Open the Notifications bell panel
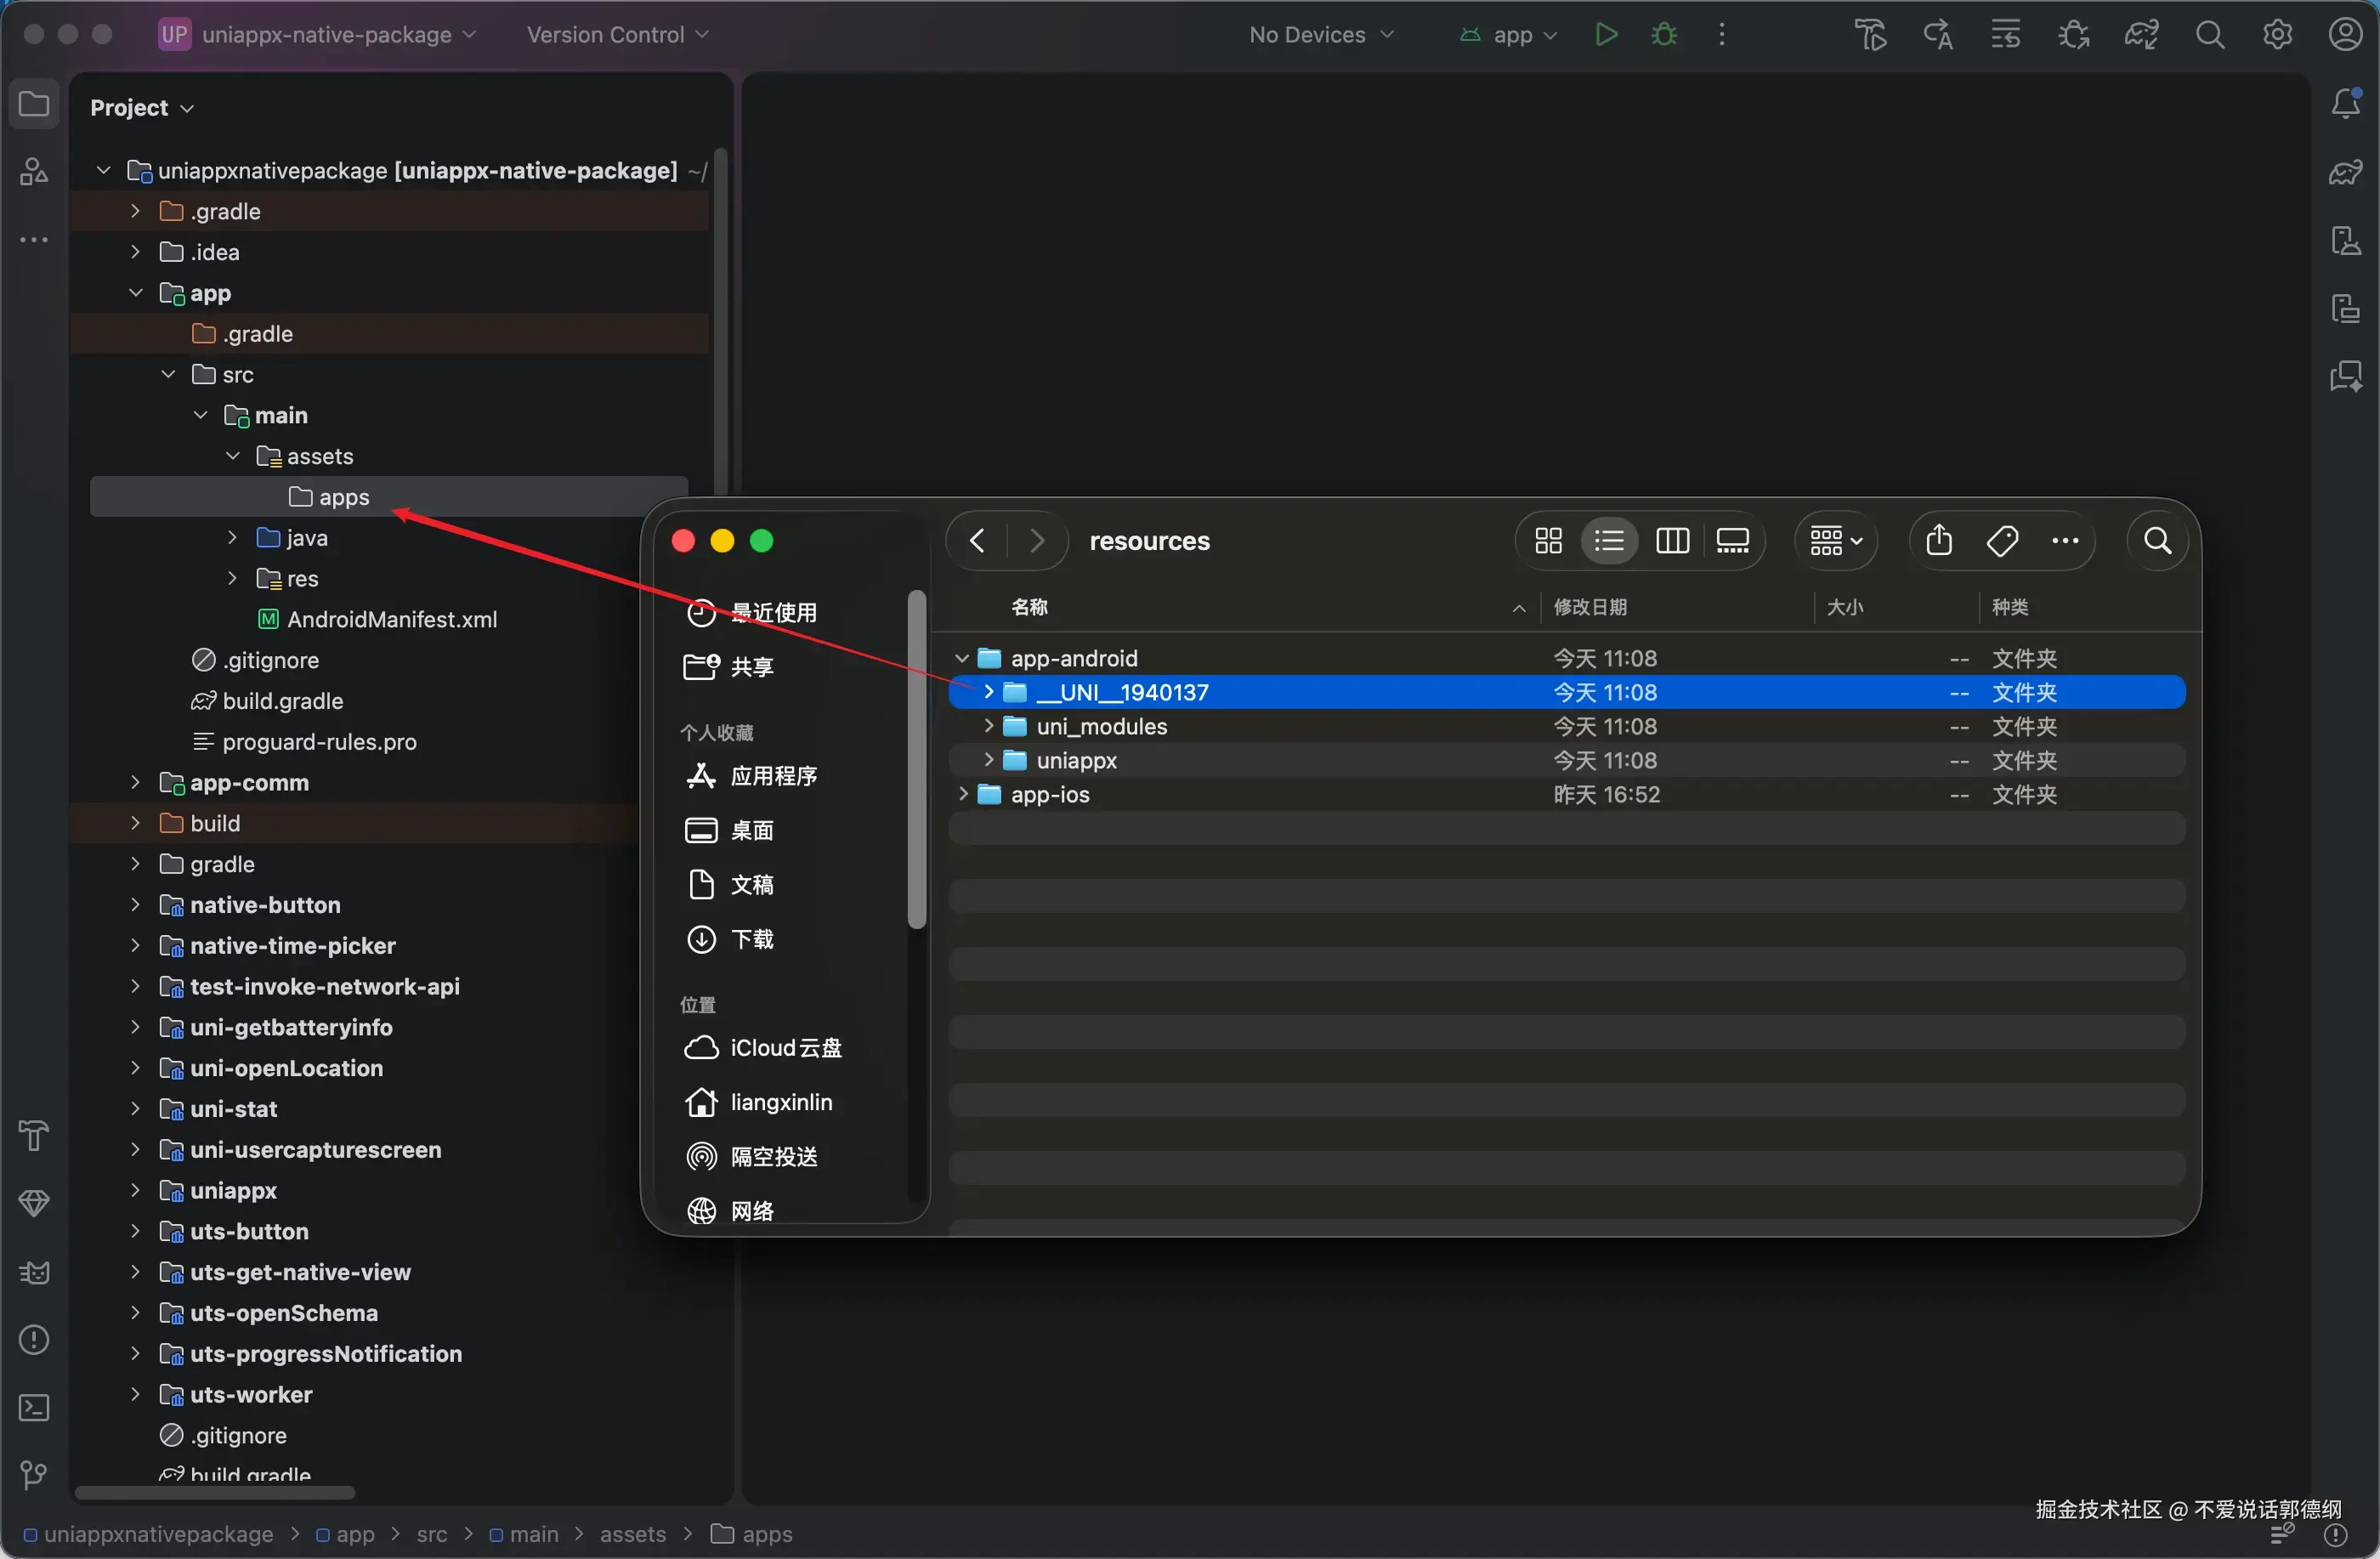2380x1559 pixels. [x=2345, y=103]
